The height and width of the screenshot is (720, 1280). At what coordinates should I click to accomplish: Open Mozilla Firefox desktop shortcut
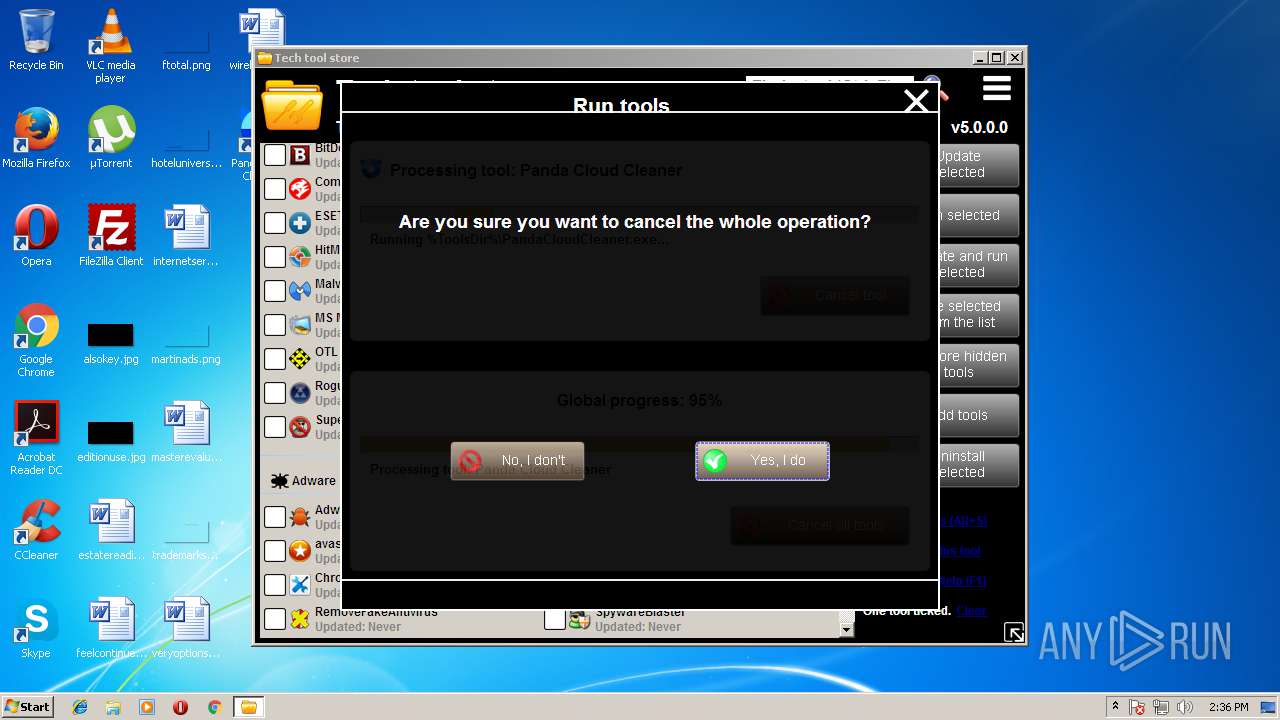(x=36, y=138)
